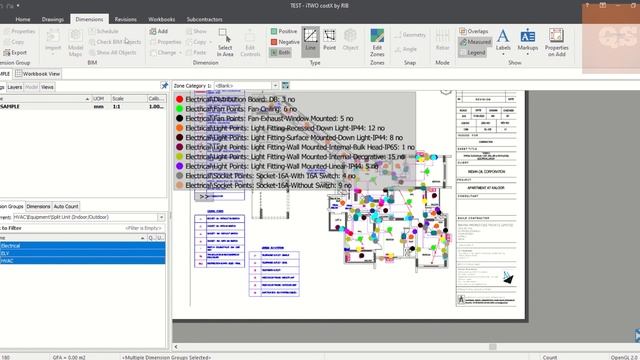The image size is (640, 360).
Task: Switch to the Layers tab
Action: (15, 87)
